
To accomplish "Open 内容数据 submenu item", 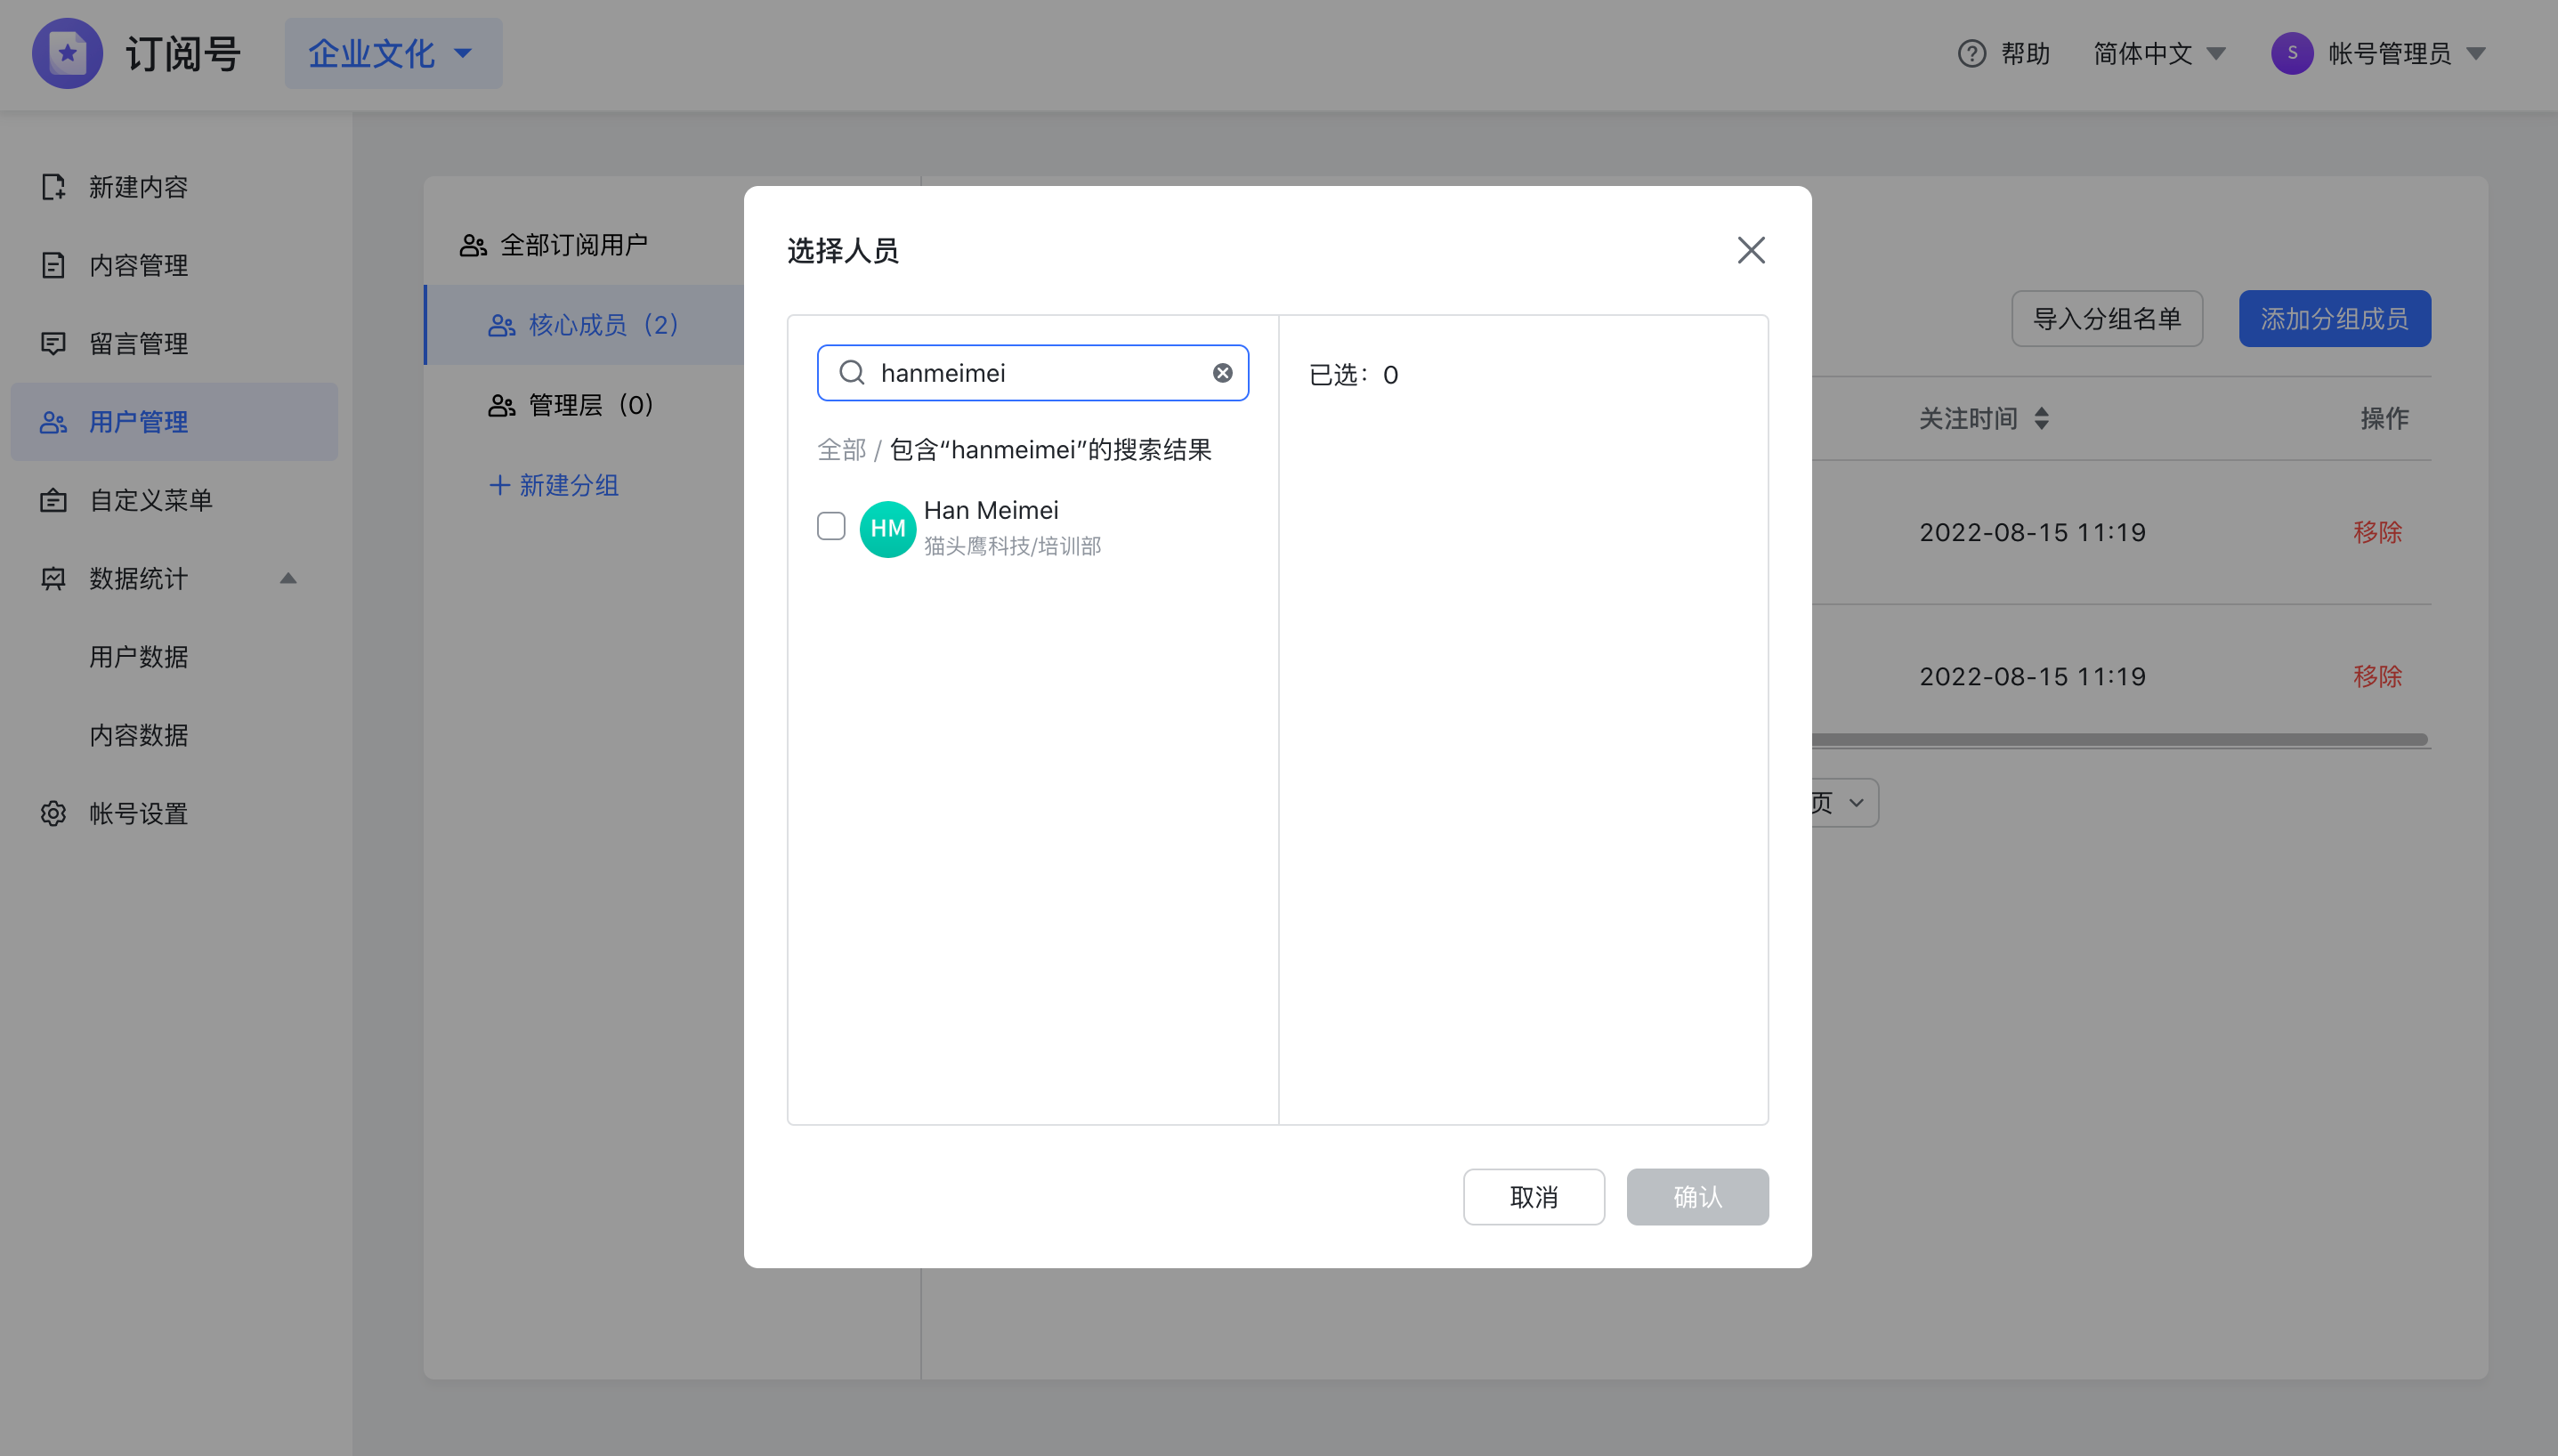I will tap(138, 735).
